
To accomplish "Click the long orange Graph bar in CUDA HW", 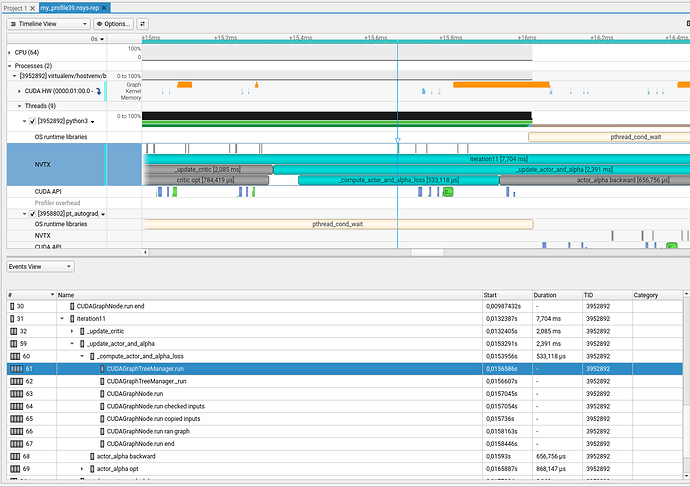I will (x=501, y=84).
